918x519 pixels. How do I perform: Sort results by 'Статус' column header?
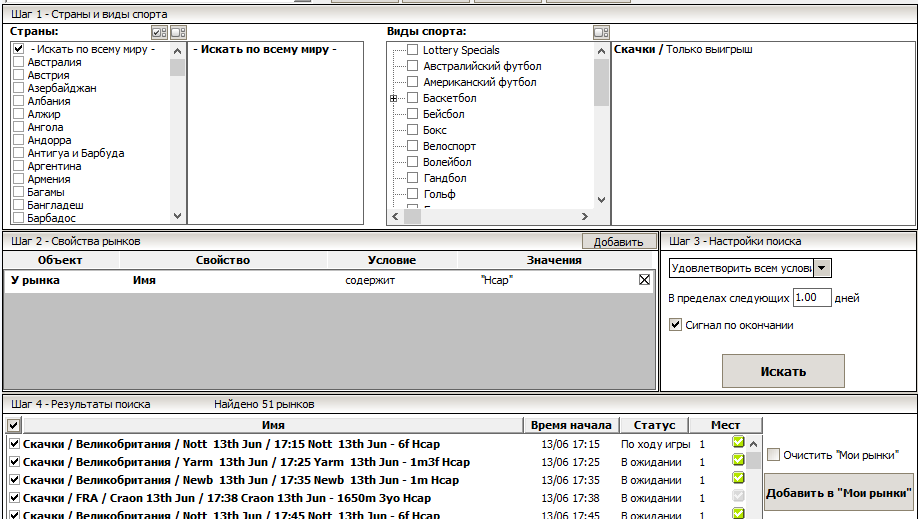[654, 425]
